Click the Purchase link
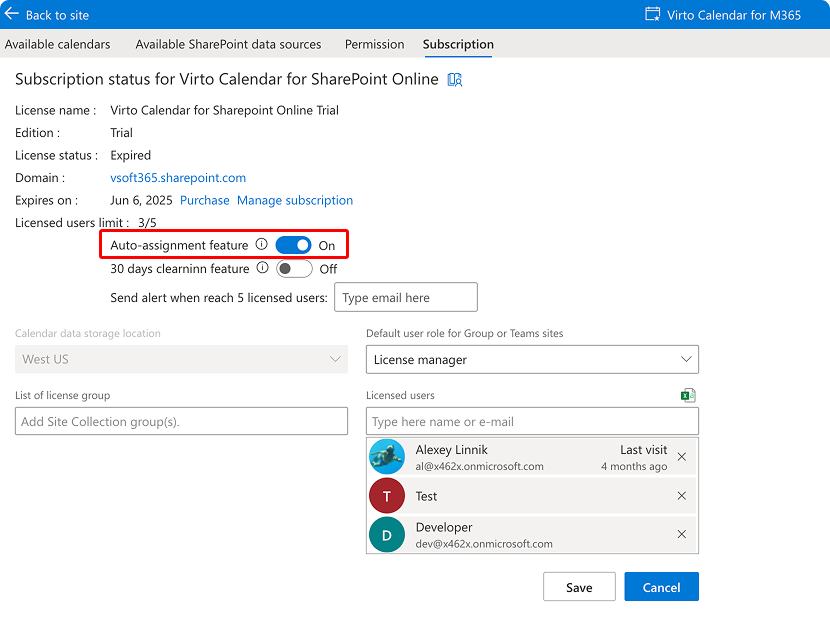 [x=205, y=200]
